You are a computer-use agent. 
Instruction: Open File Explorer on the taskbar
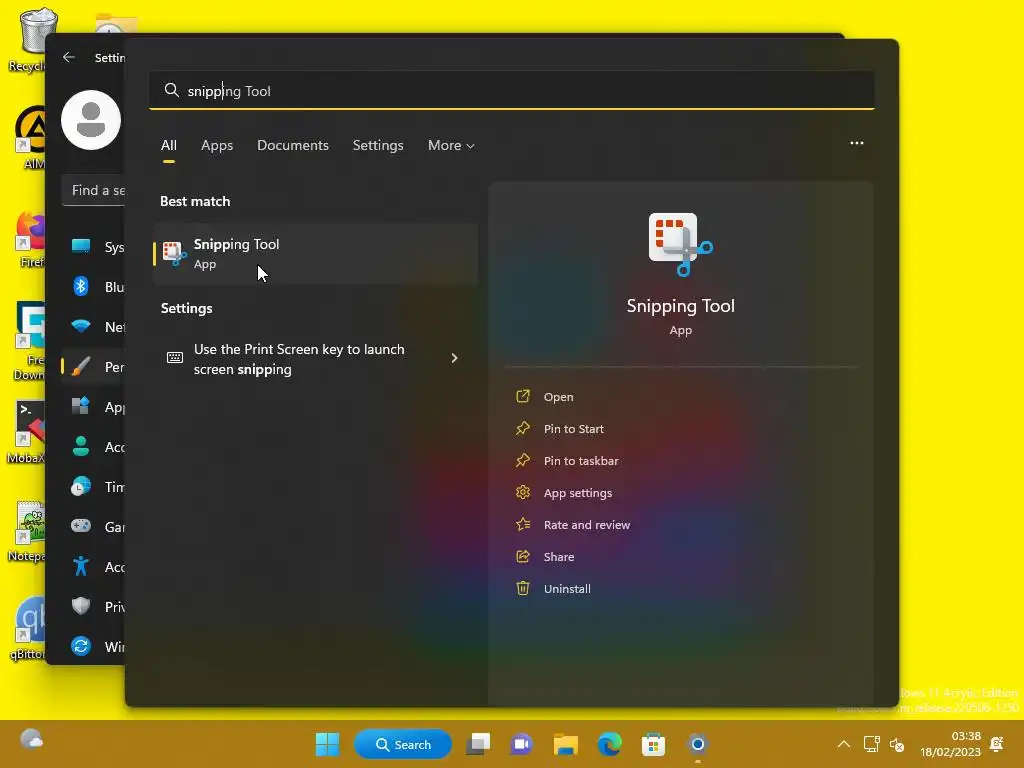pyautogui.click(x=566, y=744)
